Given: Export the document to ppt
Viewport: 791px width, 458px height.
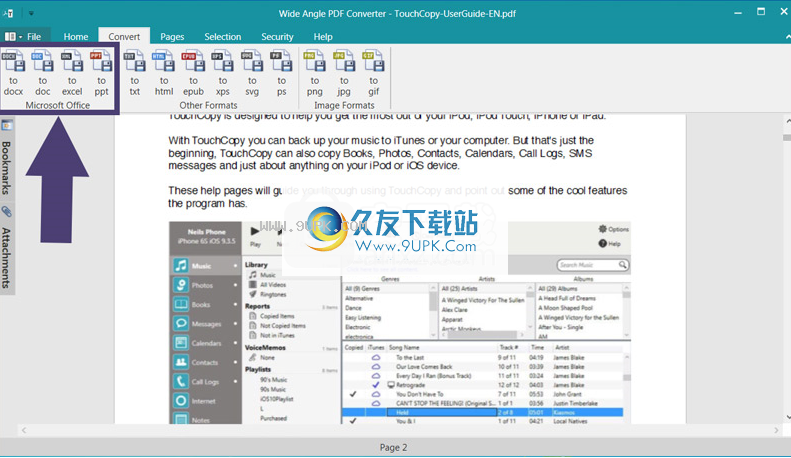Looking at the screenshot, I should (101, 73).
